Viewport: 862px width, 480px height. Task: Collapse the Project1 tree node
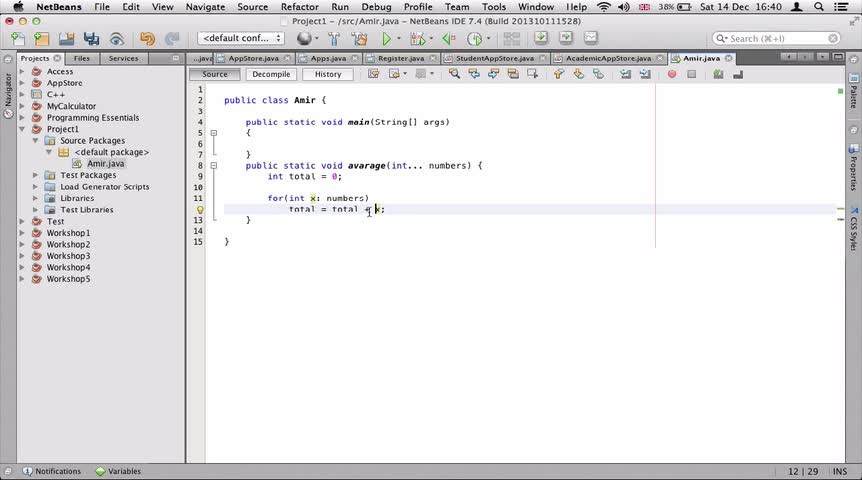[x=22, y=129]
